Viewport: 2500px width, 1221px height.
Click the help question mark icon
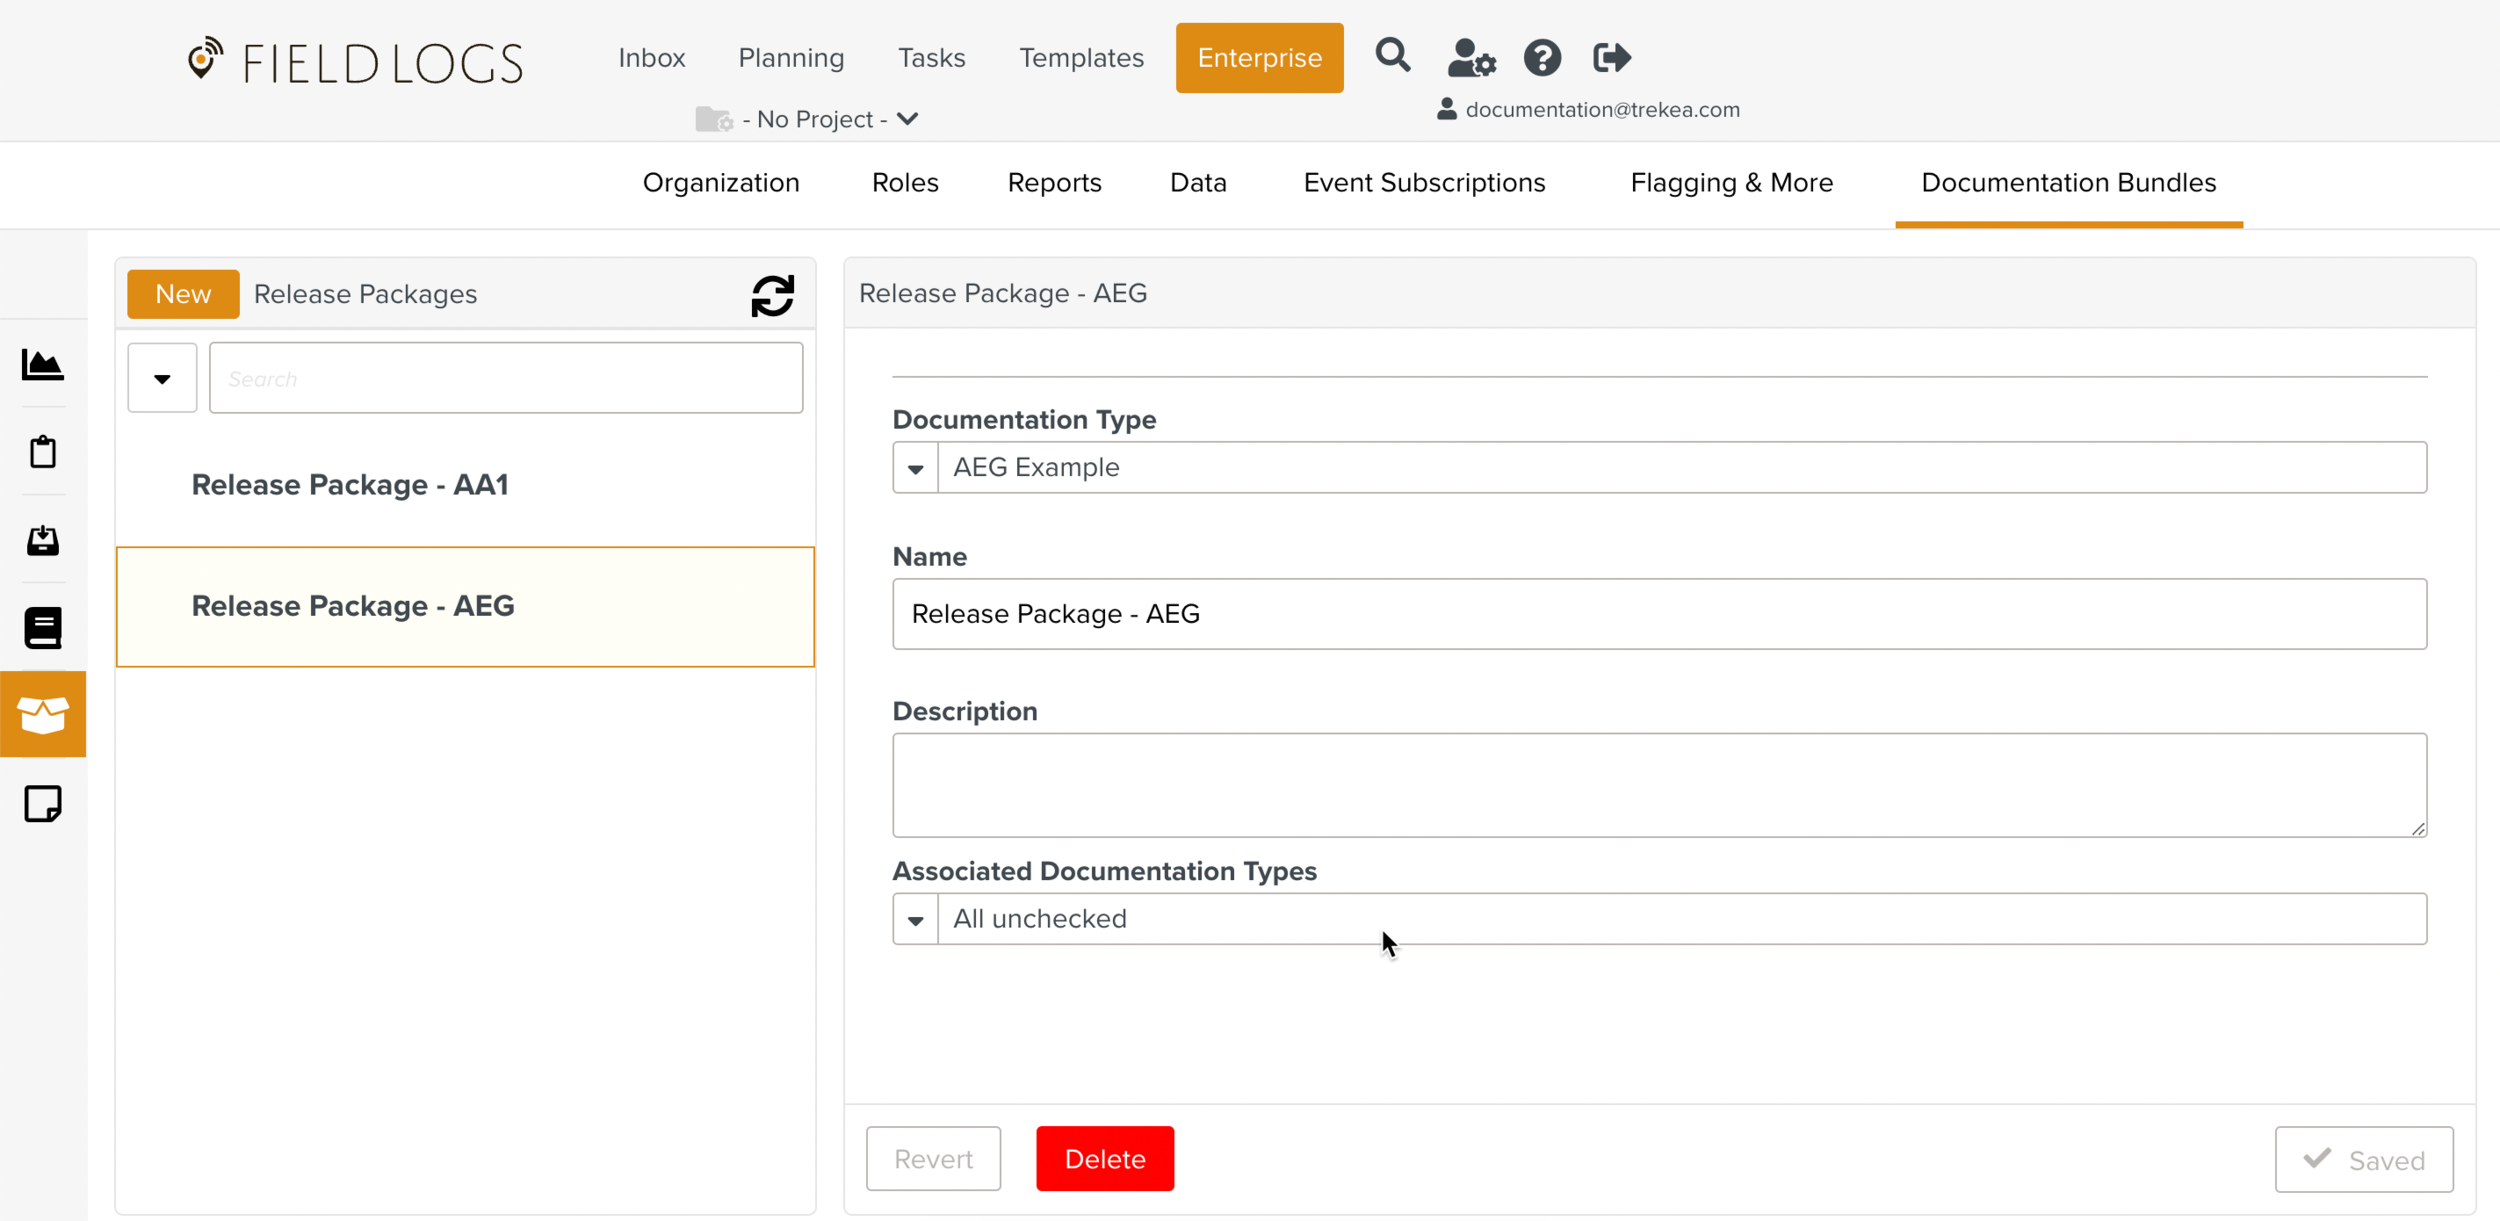[1542, 58]
